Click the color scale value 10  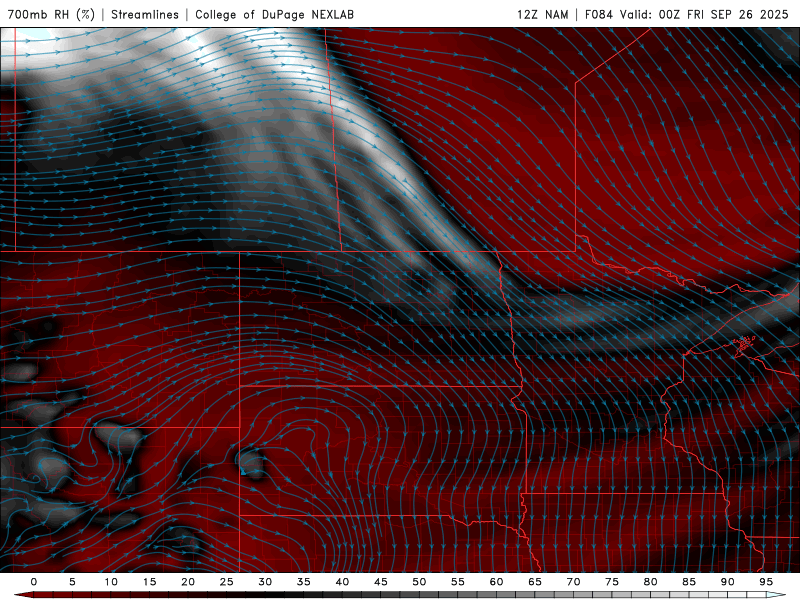click(x=111, y=582)
